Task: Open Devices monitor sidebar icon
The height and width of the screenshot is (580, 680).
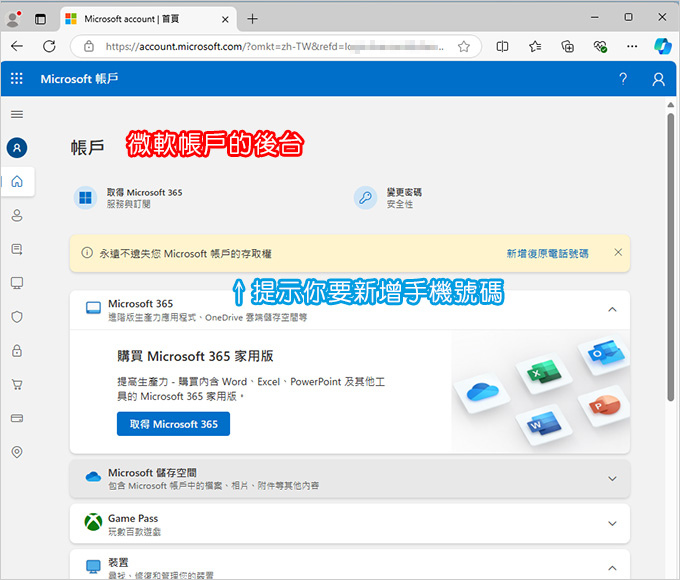Action: coord(17,283)
